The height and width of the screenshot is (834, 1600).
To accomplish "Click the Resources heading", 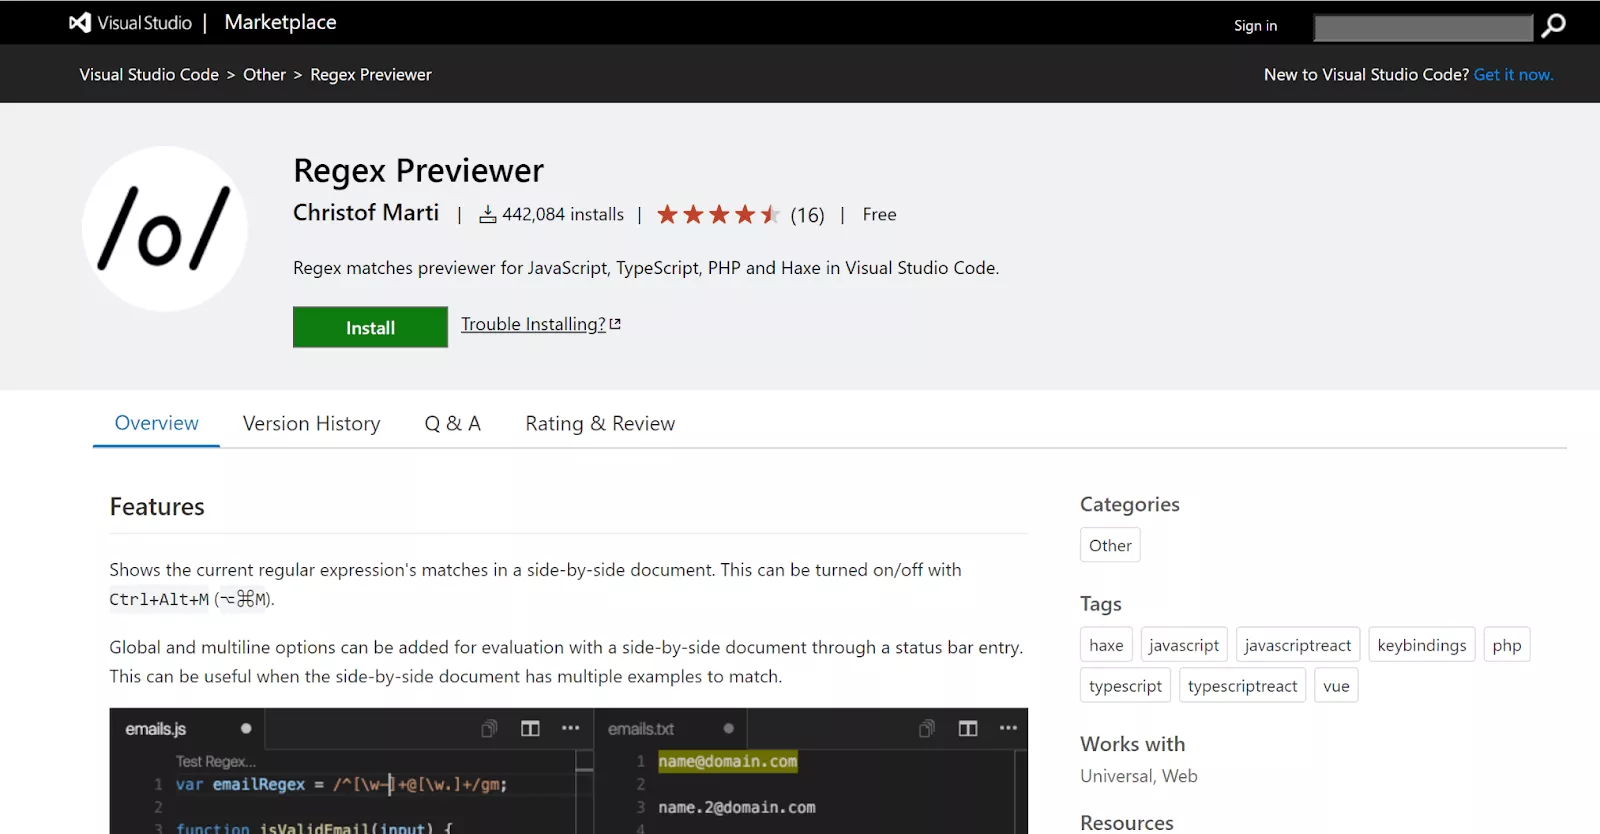I will click(1127, 822).
